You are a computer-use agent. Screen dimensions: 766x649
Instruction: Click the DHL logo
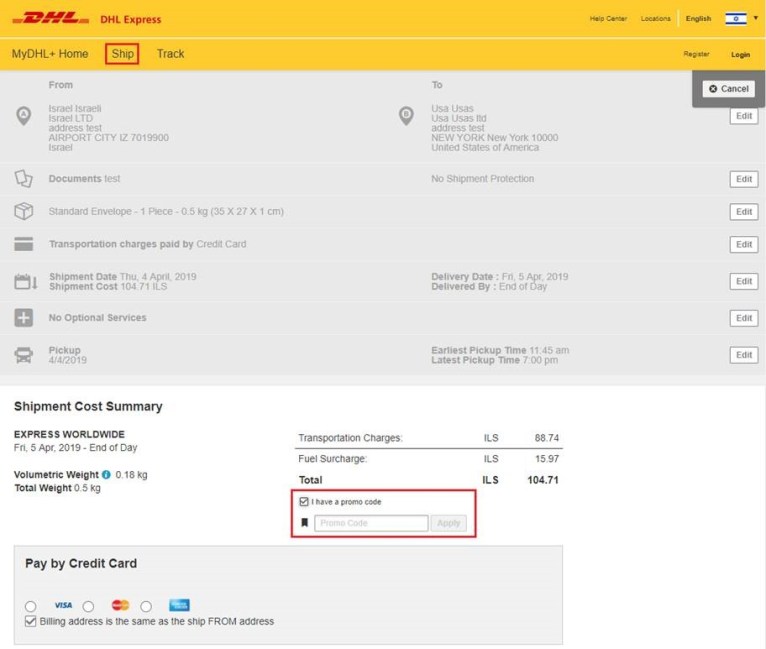click(51, 19)
